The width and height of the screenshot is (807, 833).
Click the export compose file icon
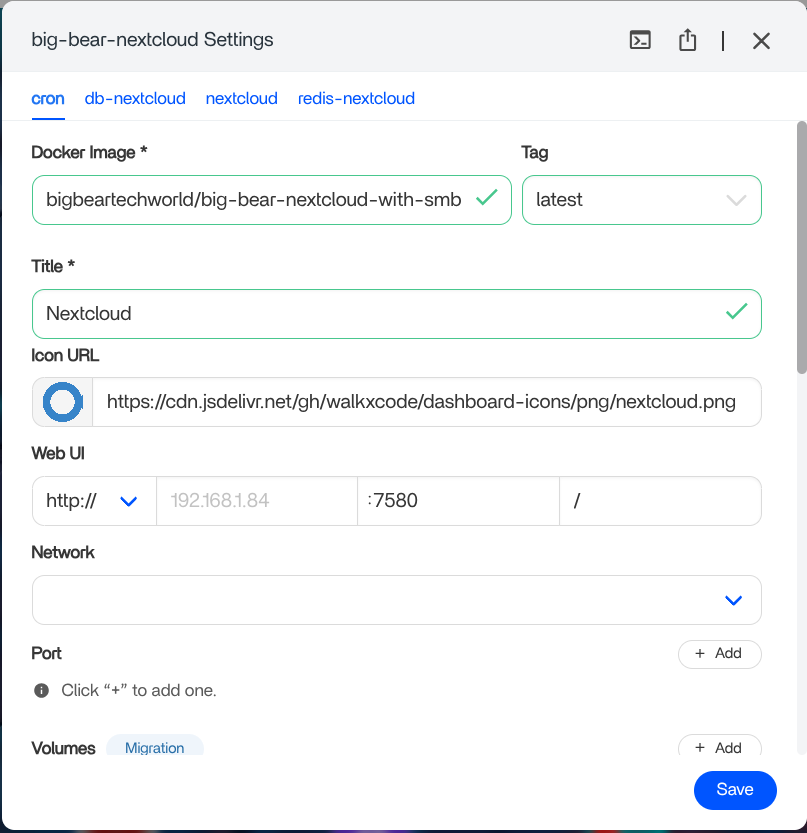(x=687, y=40)
